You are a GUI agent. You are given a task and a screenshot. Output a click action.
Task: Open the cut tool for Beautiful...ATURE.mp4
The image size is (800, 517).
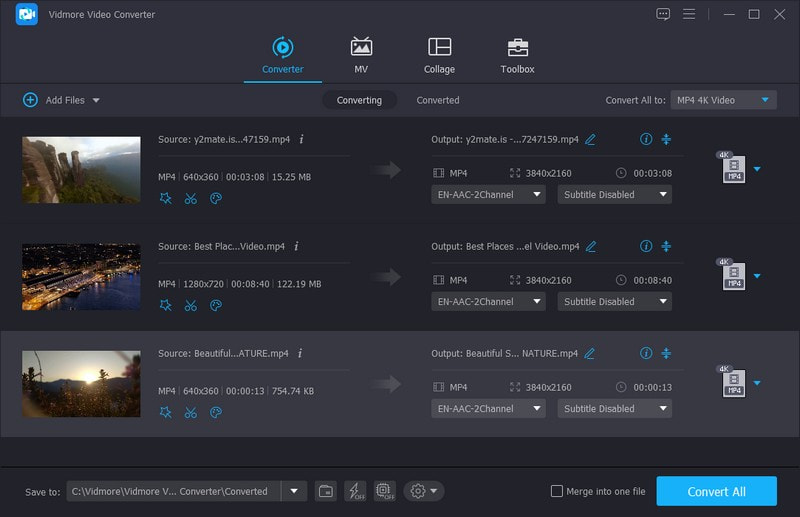(191, 412)
